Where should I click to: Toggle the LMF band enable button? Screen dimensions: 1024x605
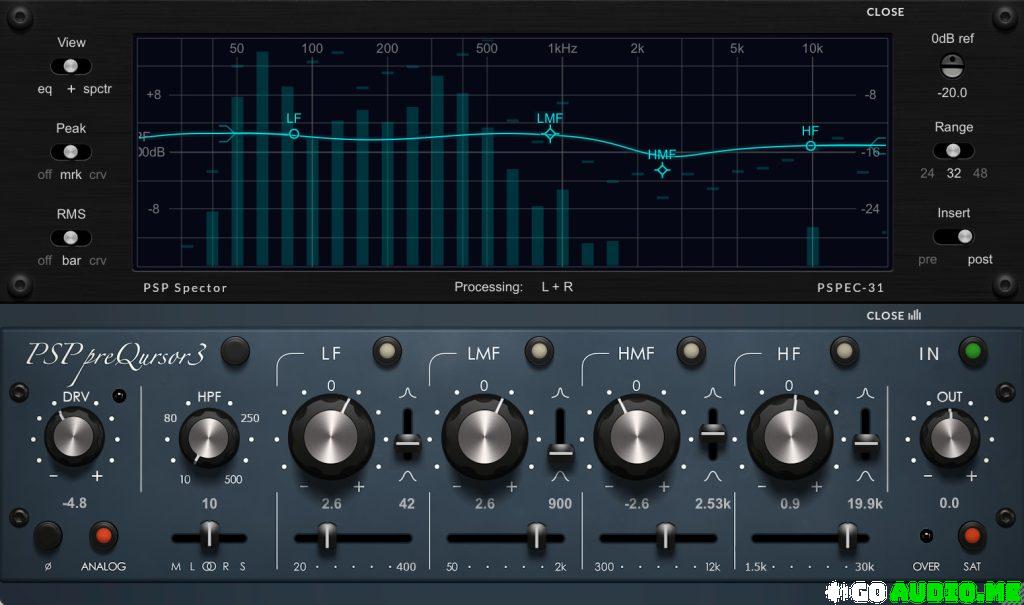point(539,352)
